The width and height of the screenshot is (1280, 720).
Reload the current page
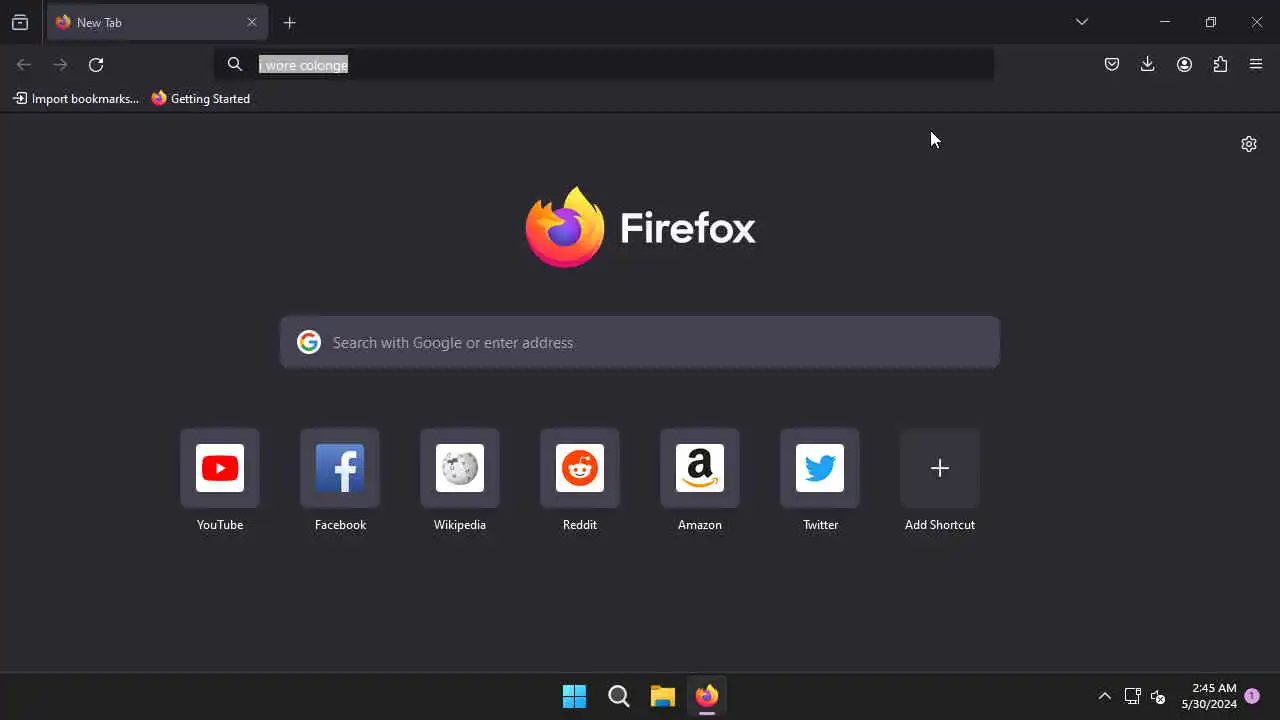96,64
